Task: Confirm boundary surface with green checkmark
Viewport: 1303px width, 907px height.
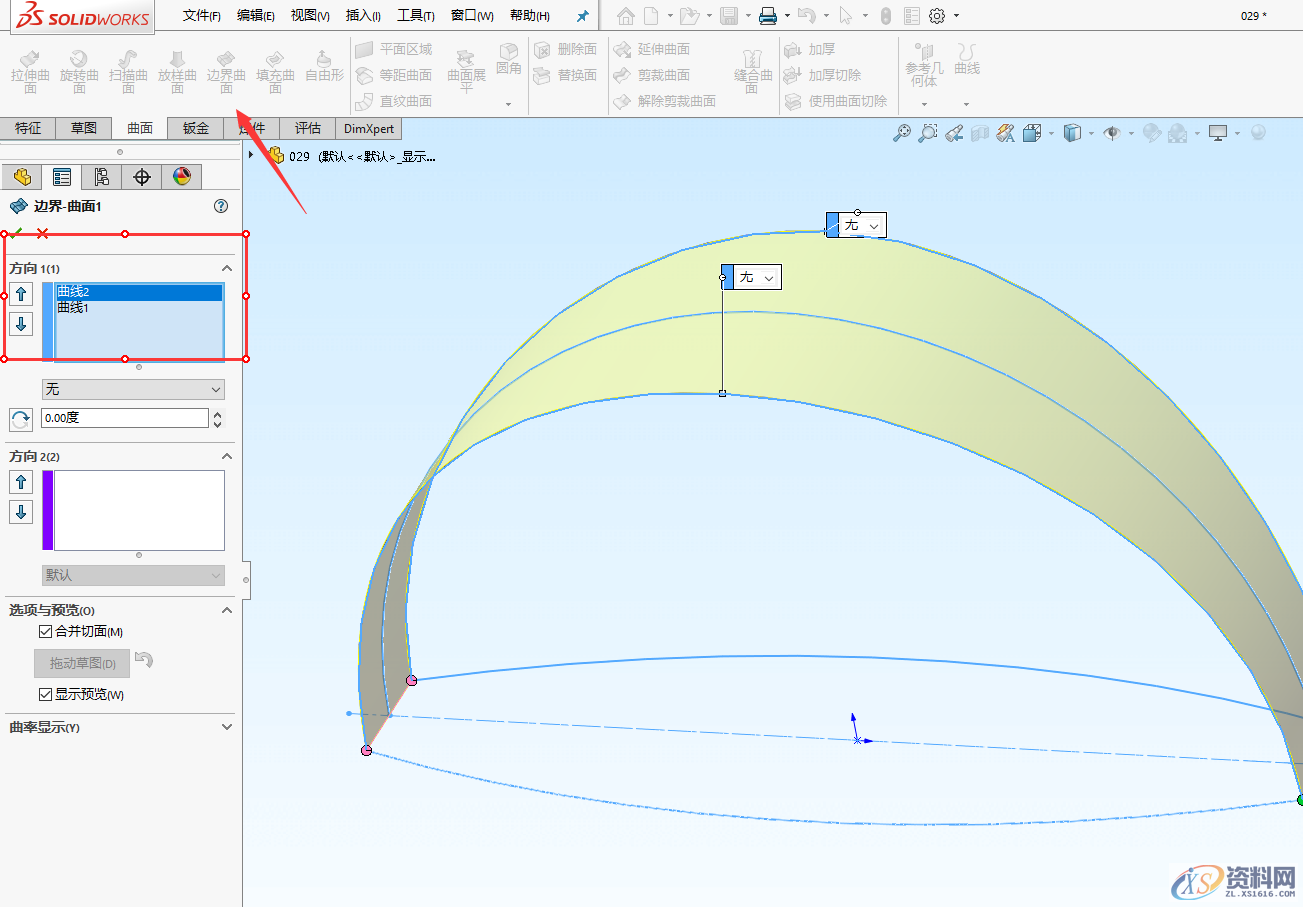Action: pos(16,233)
